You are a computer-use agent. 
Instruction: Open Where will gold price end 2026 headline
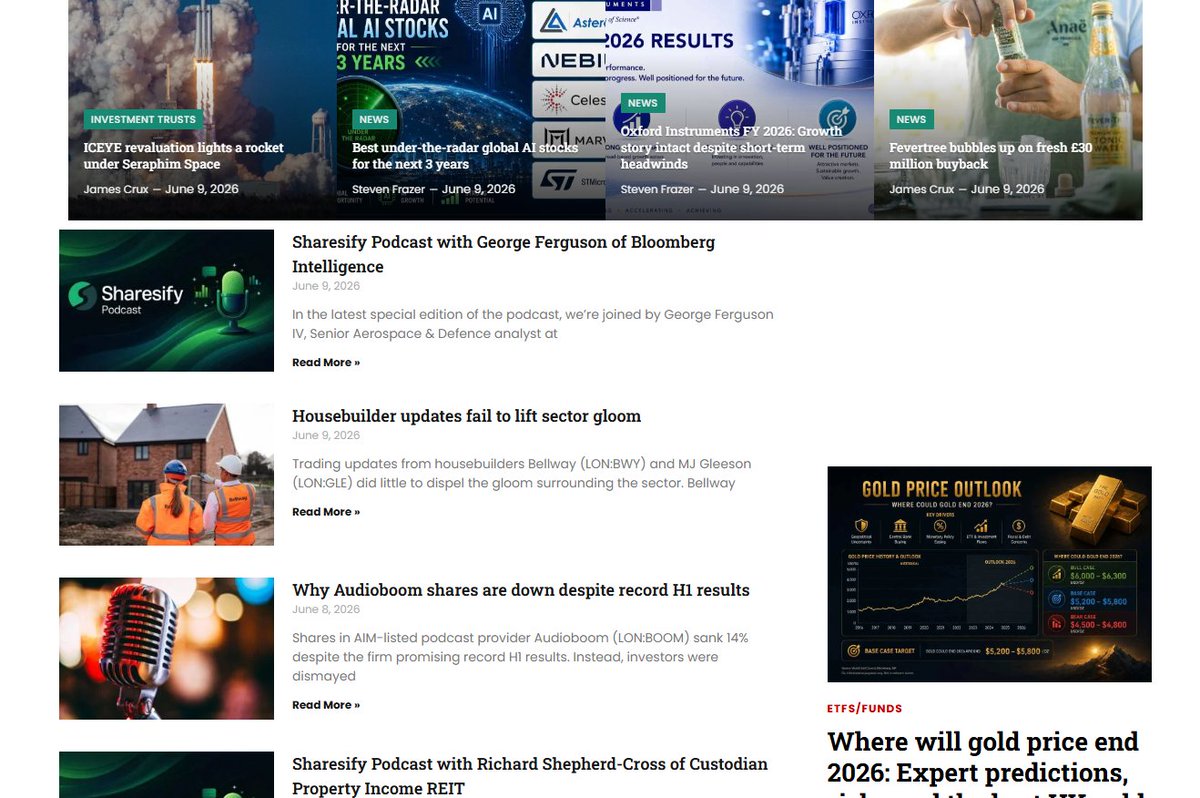tap(983, 763)
